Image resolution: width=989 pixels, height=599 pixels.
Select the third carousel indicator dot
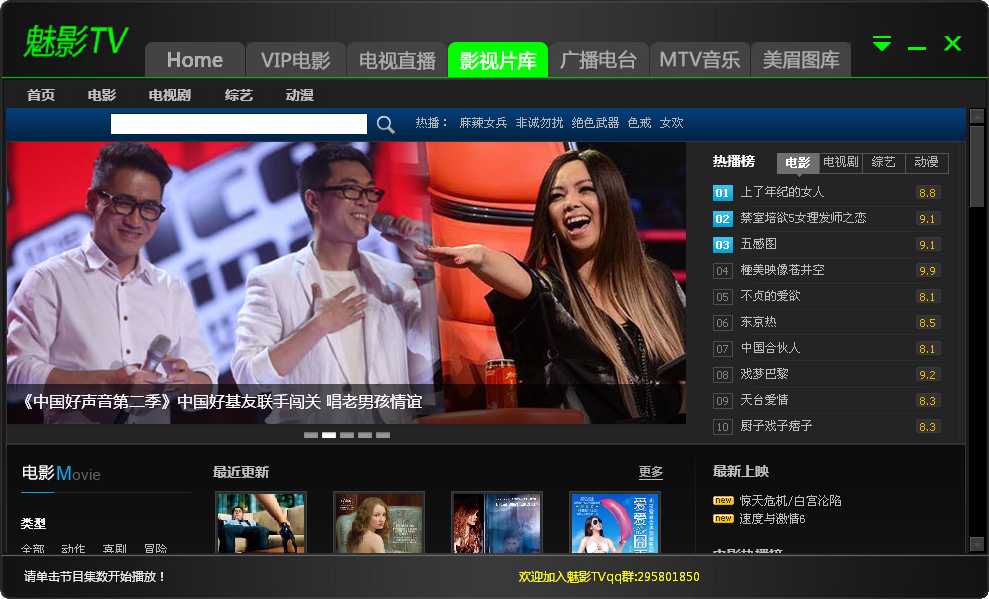[x=347, y=435]
